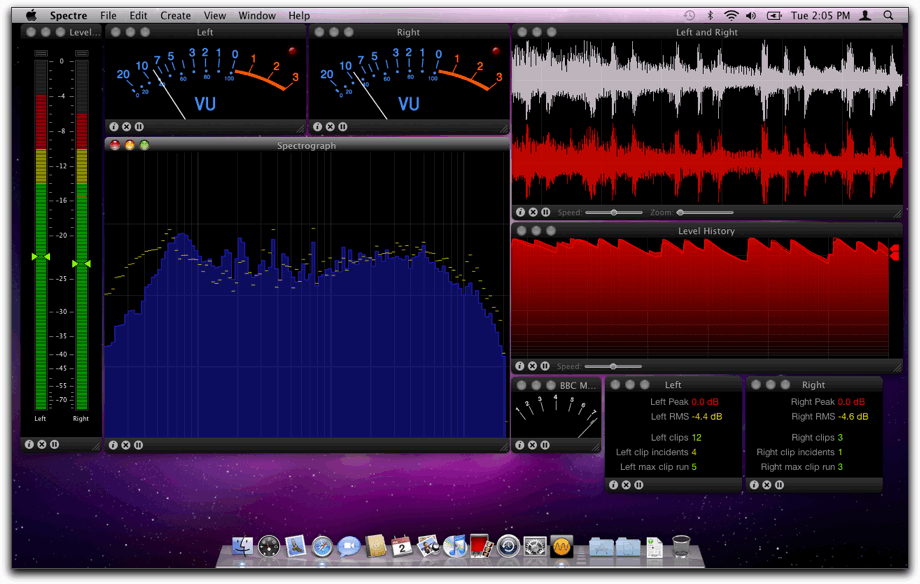Open the Spectrograph info icon
The image size is (920, 584).
coord(113,445)
